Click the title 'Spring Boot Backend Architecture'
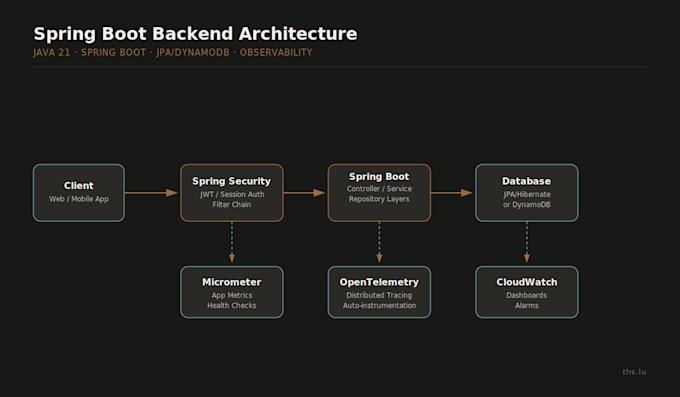 195,34
